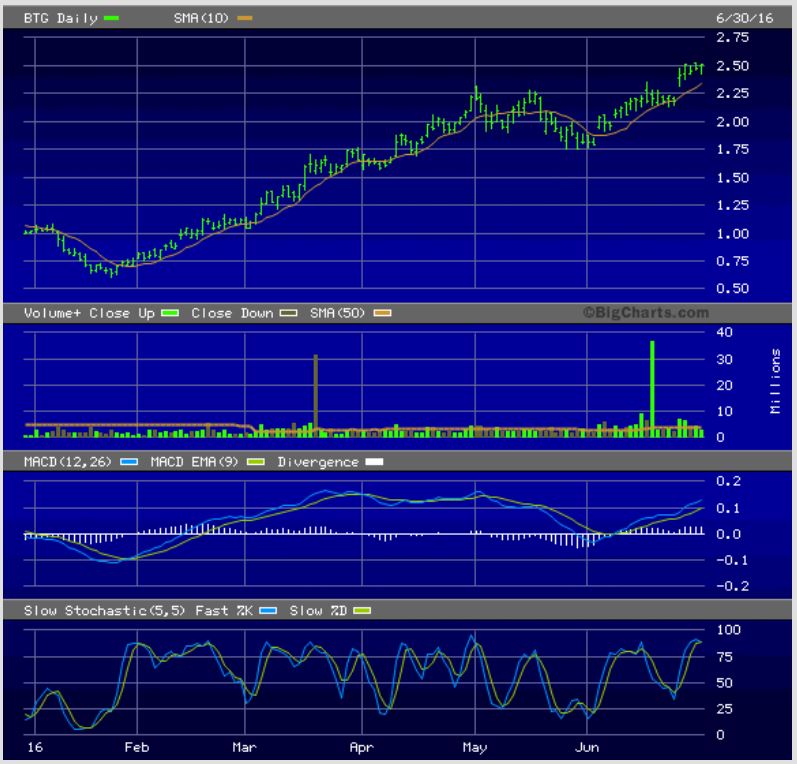Click the blue Fast %K legend swatch
Screen dimensions: 797x764
point(268,610)
